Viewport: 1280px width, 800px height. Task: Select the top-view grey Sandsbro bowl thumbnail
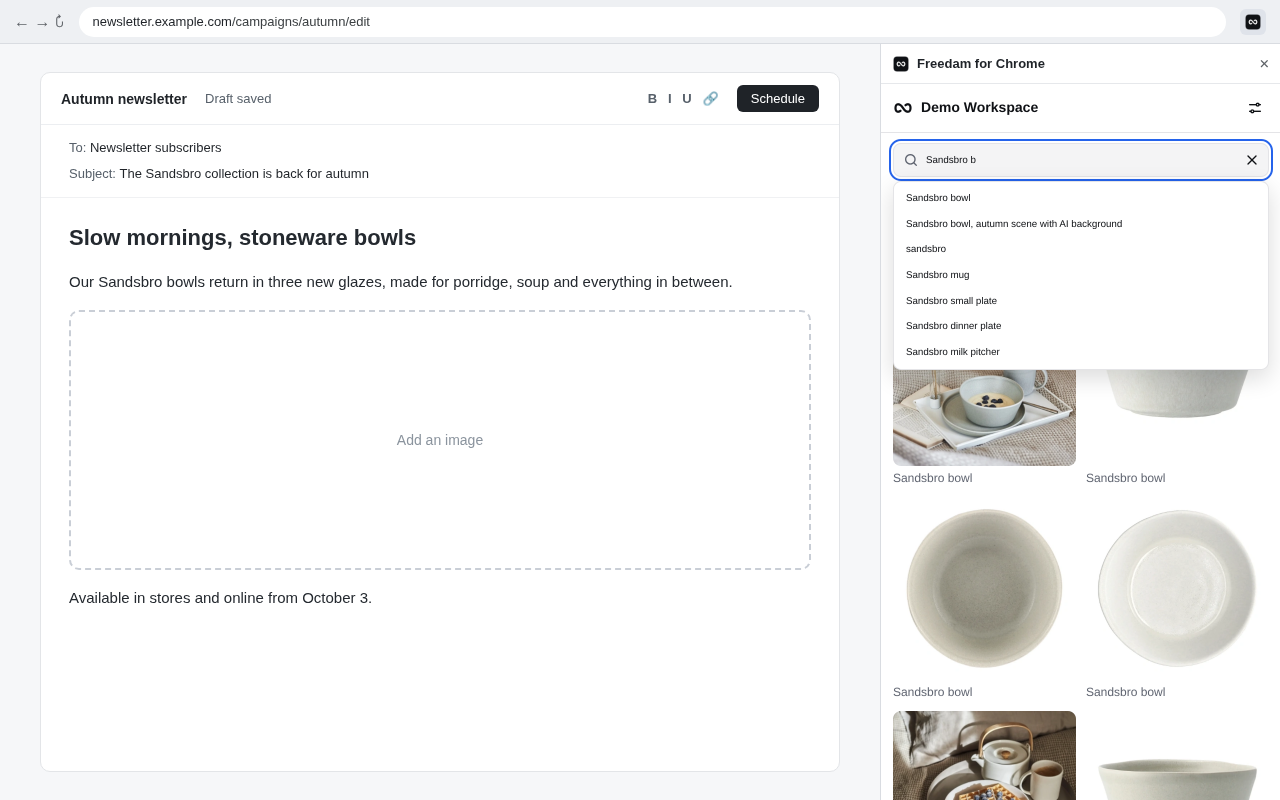tap(984, 588)
